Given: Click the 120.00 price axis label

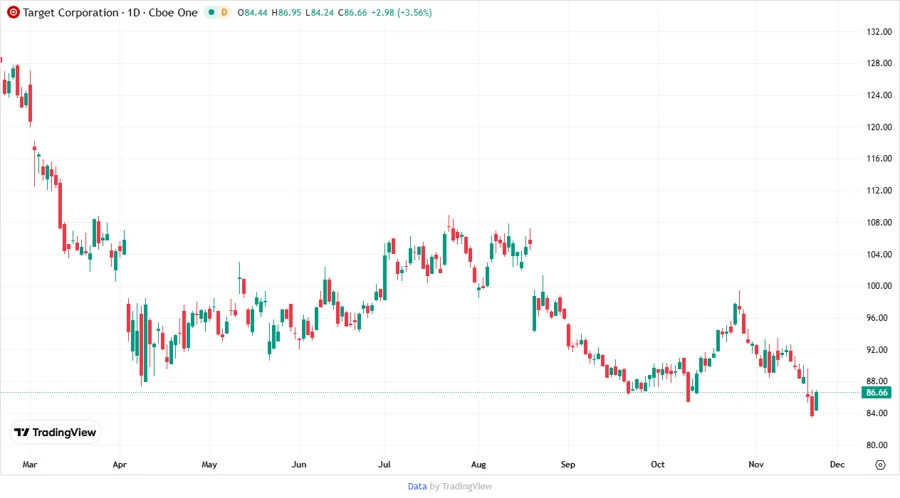Looking at the screenshot, I should click(879, 127).
